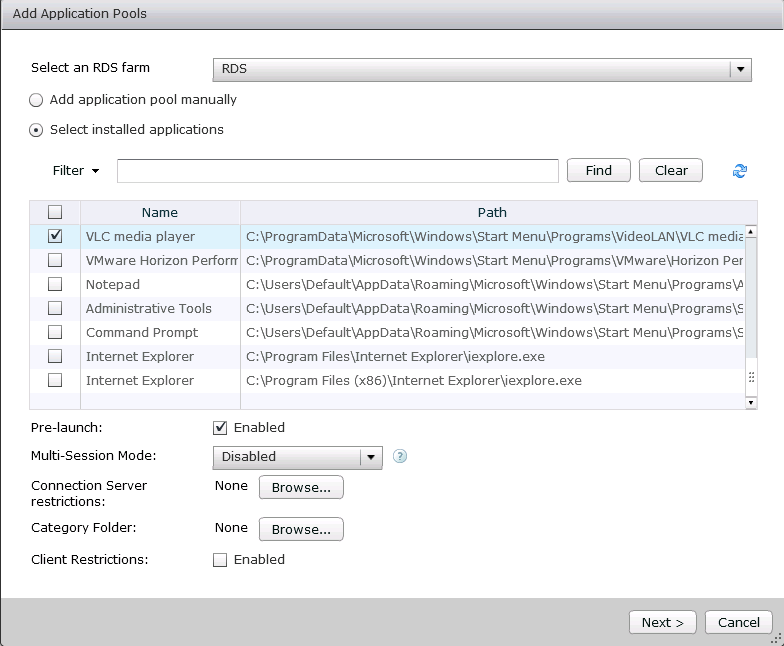The image size is (784, 646).
Task: Select Add application pool manually option
Action: click(x=37, y=100)
